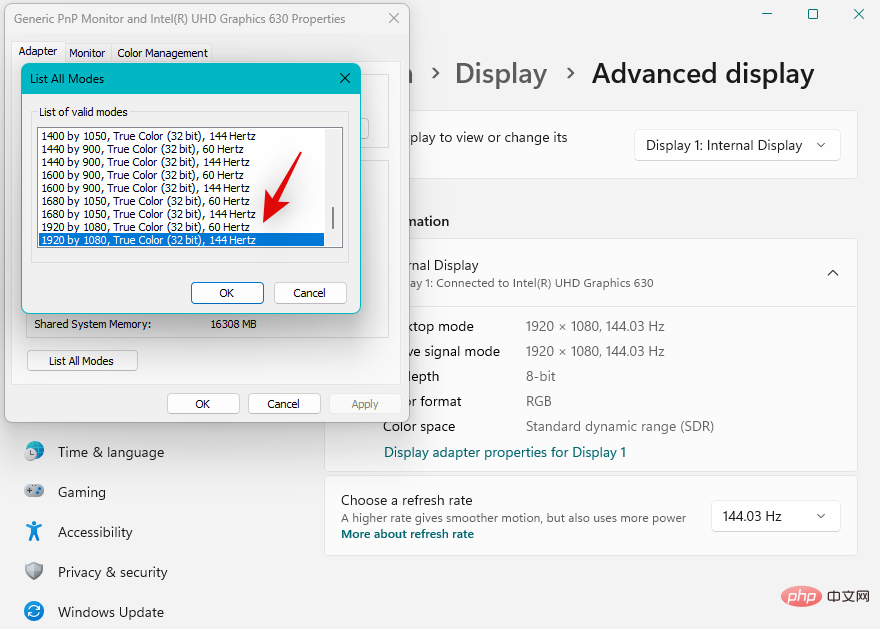Click the Privacy & security shield icon
The width and height of the screenshot is (880, 629).
pyautogui.click(x=34, y=572)
